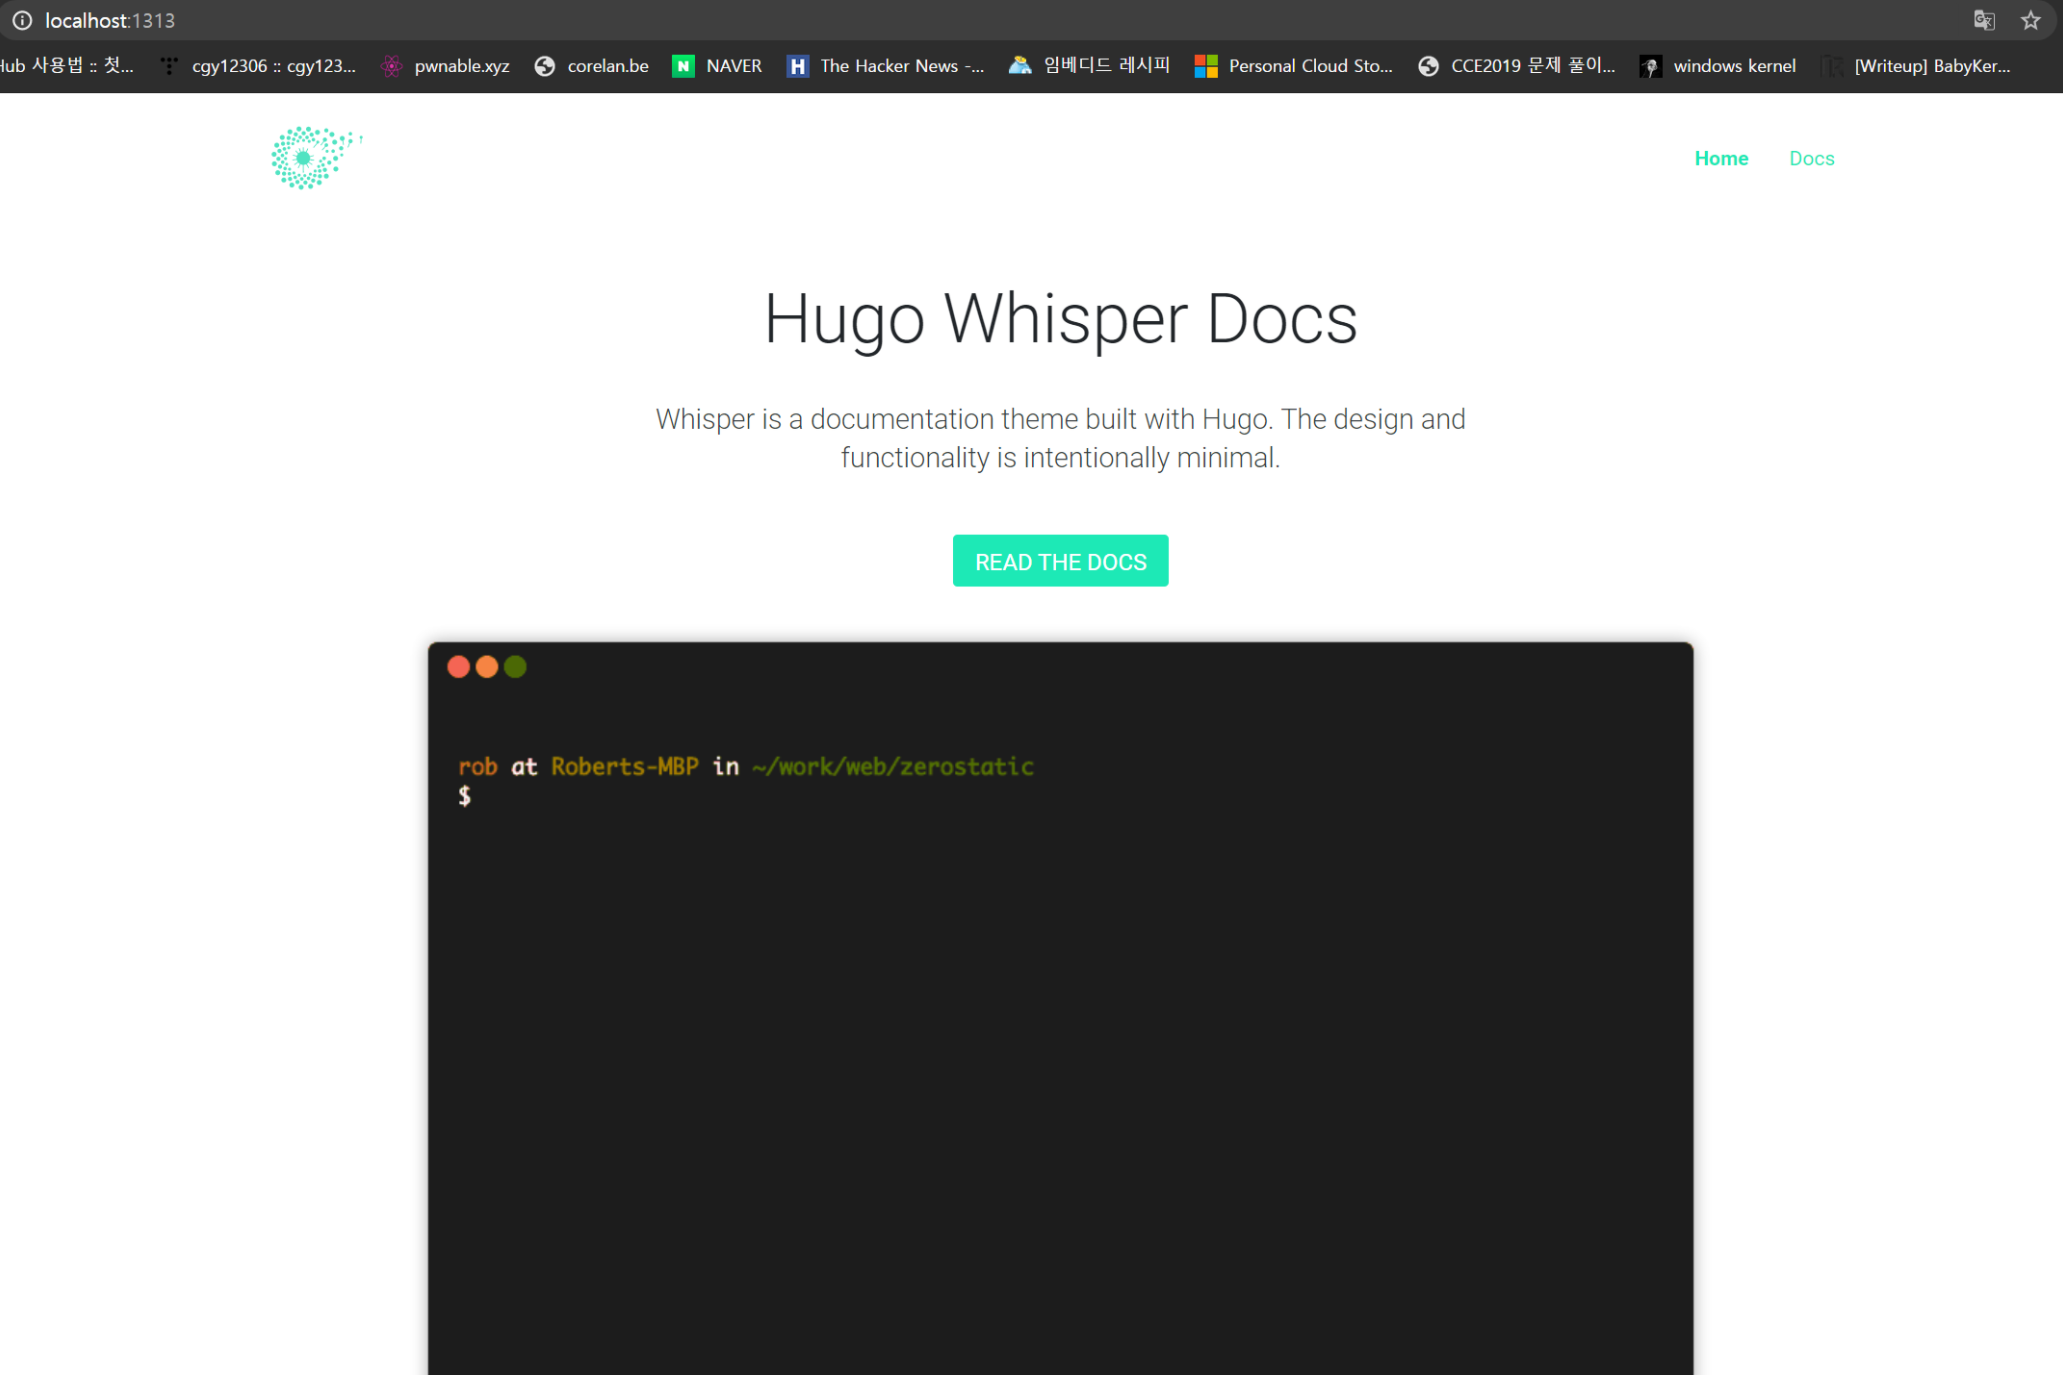Click the teal dotted site logo
Screen dimensions: 2063x1375
[x=315, y=157]
